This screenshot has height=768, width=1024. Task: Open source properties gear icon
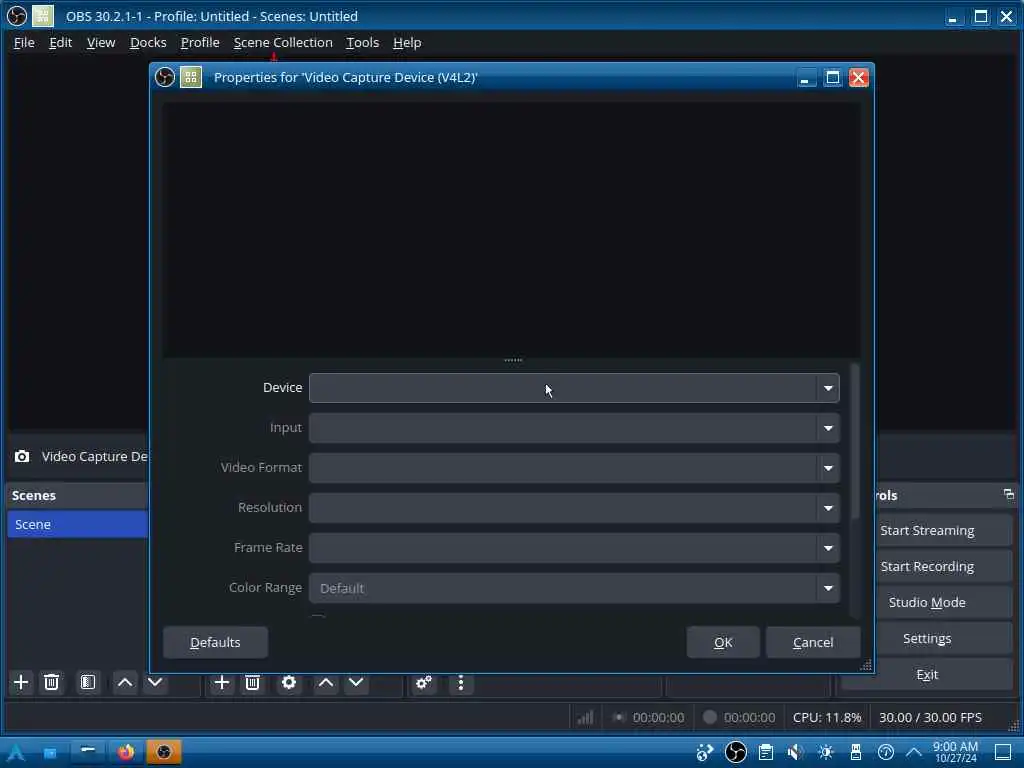289,683
